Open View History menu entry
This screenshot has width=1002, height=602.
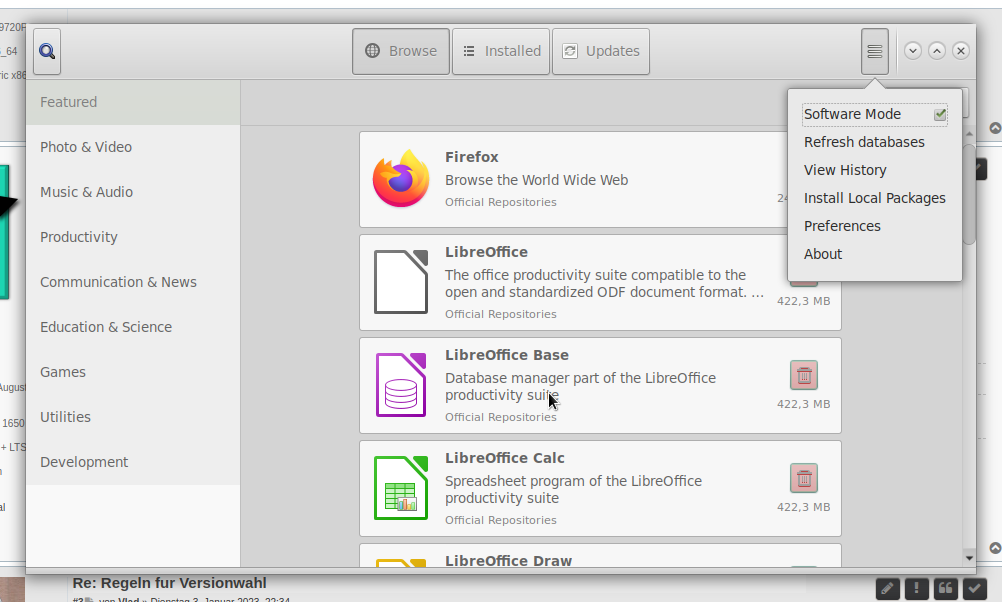(x=845, y=170)
